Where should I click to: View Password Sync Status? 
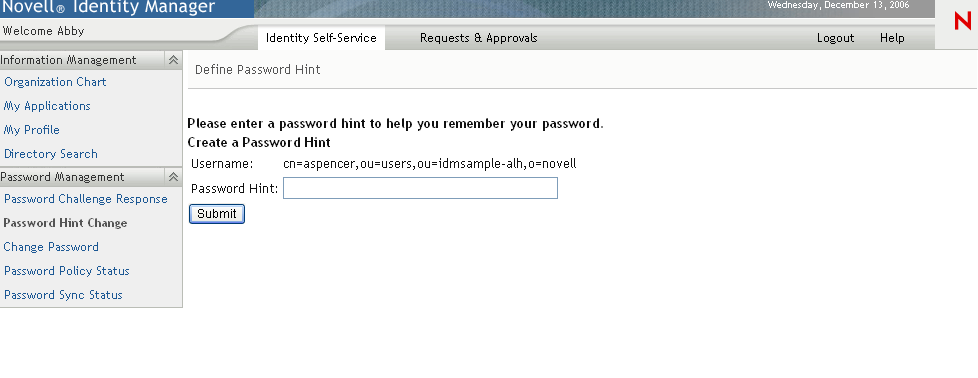[63, 295]
